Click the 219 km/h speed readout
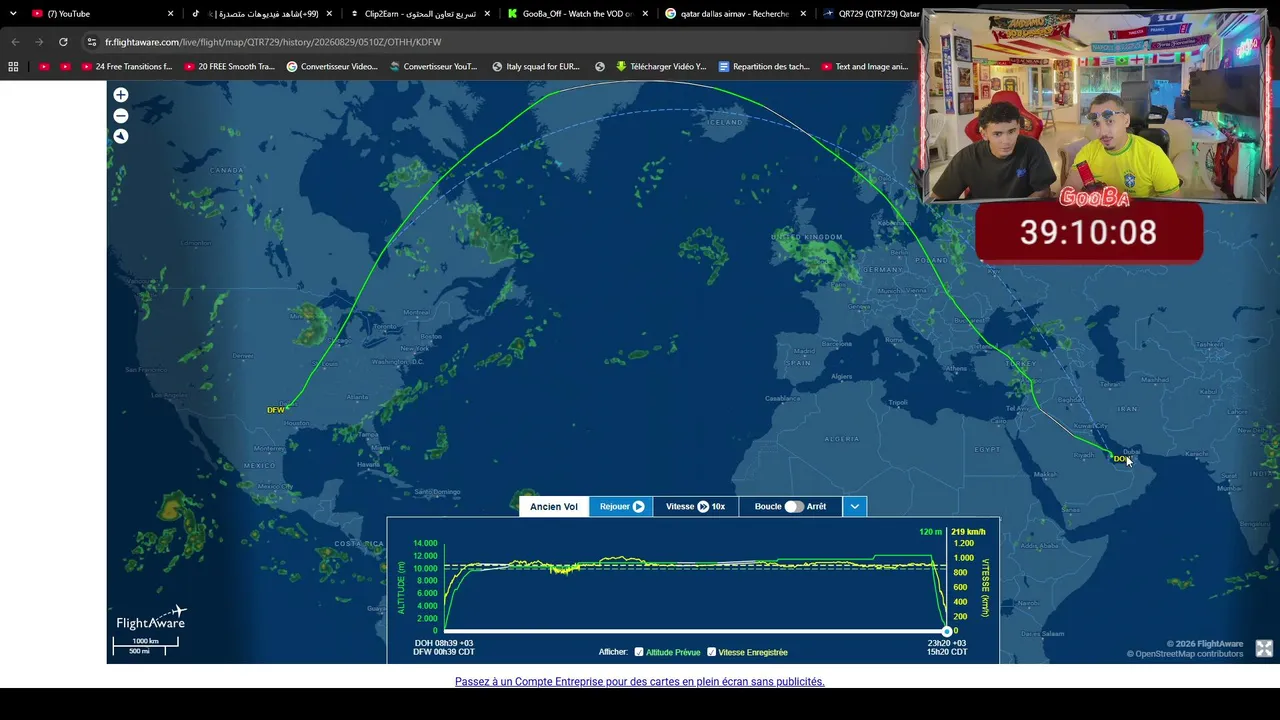Image resolution: width=1280 pixels, height=720 pixels. click(969, 532)
